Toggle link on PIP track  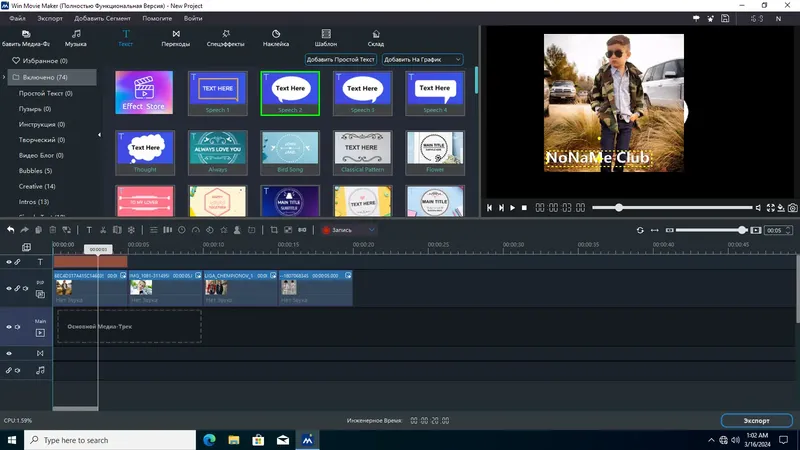pyautogui.click(x=17, y=288)
